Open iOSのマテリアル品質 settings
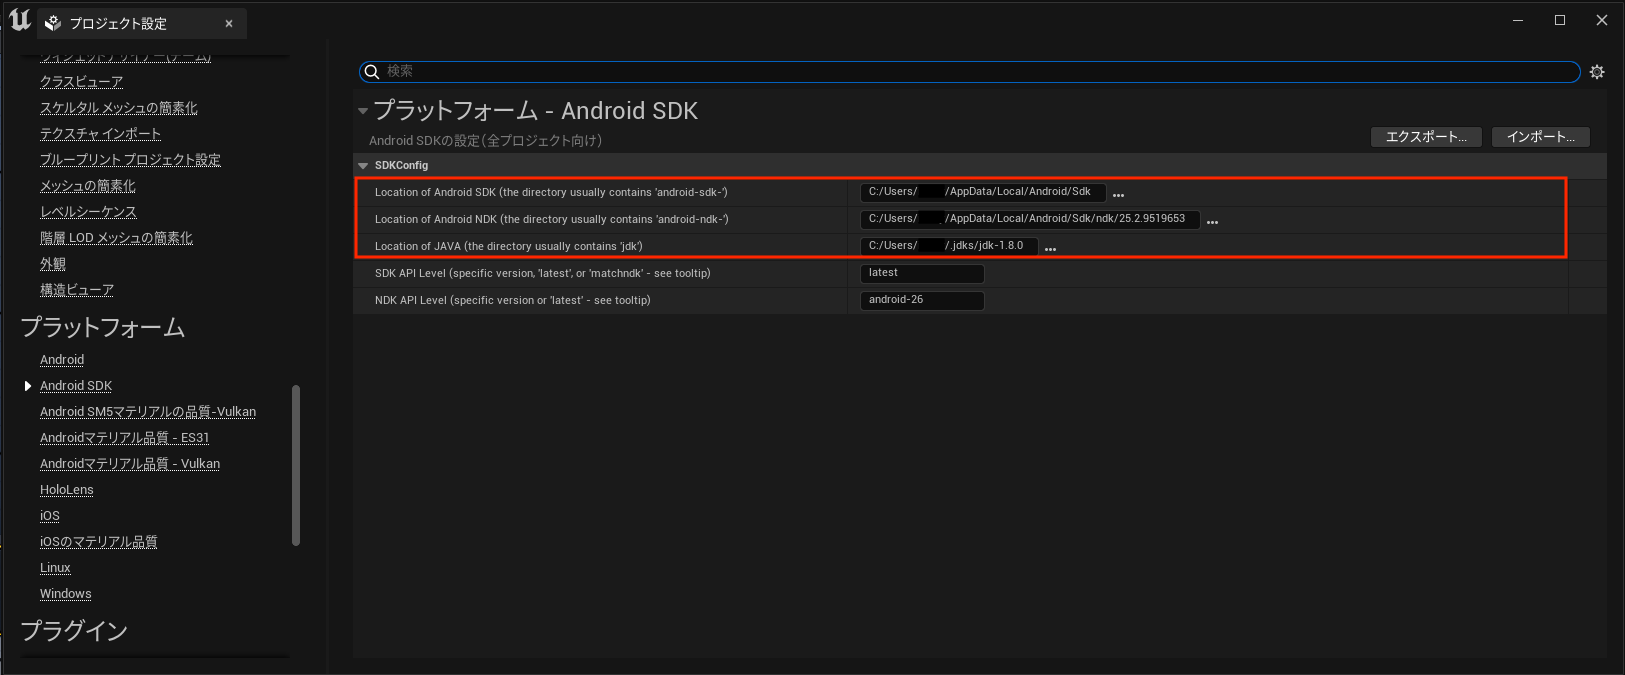The width and height of the screenshot is (1625, 675). pyautogui.click(x=99, y=542)
